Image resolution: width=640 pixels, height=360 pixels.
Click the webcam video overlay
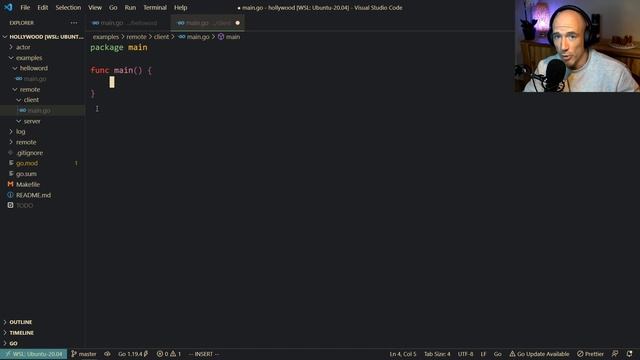[577, 46]
